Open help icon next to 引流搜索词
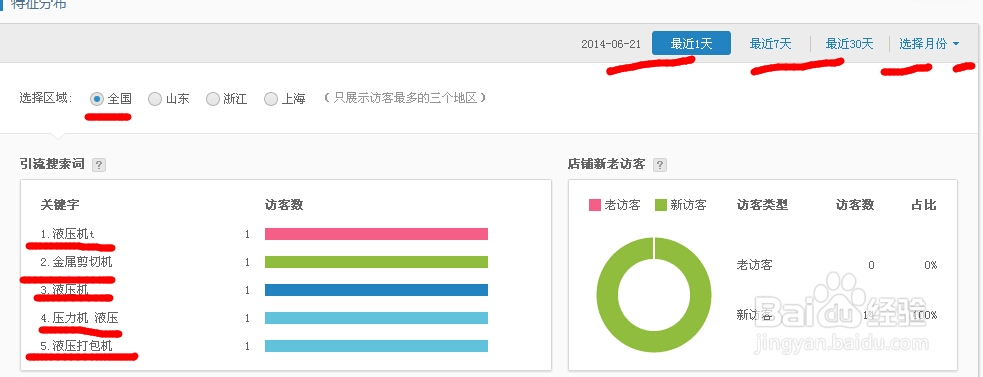 tap(98, 165)
